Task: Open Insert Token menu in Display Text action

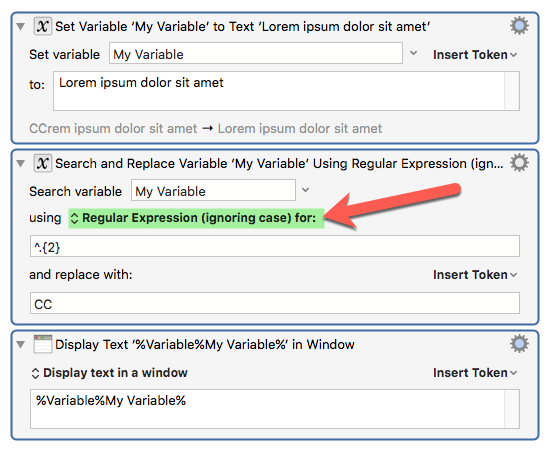Action: [475, 373]
